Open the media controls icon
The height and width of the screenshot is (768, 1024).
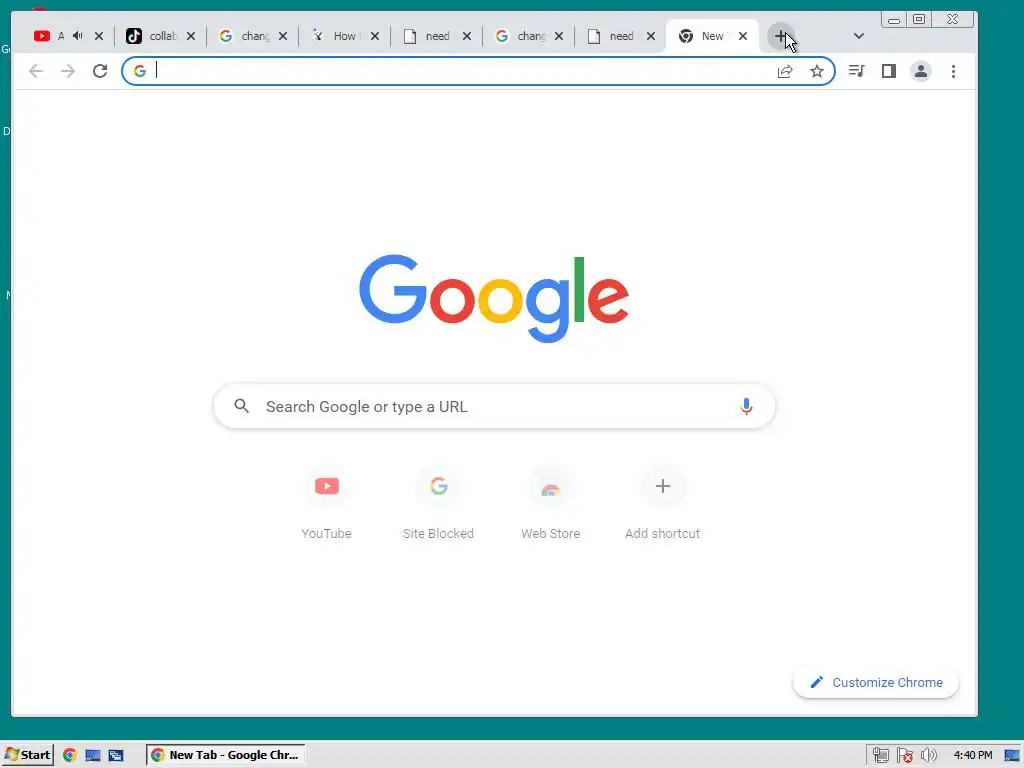tap(856, 71)
